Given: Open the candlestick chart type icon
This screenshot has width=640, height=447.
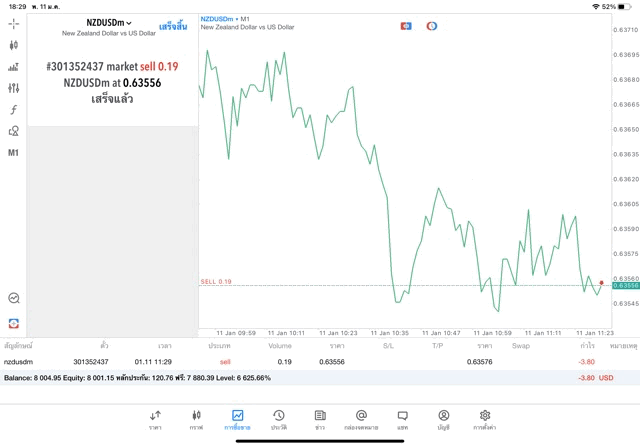Looking at the screenshot, I should click(13, 45).
